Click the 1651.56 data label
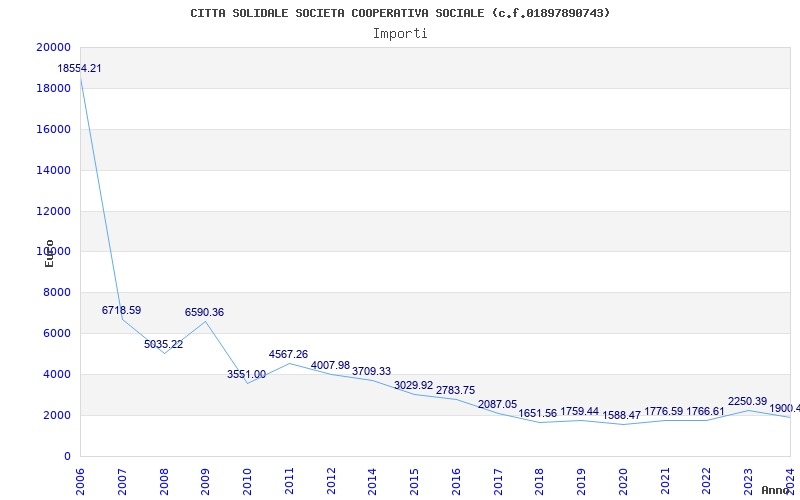This screenshot has width=800, height=500. pyautogui.click(x=538, y=413)
